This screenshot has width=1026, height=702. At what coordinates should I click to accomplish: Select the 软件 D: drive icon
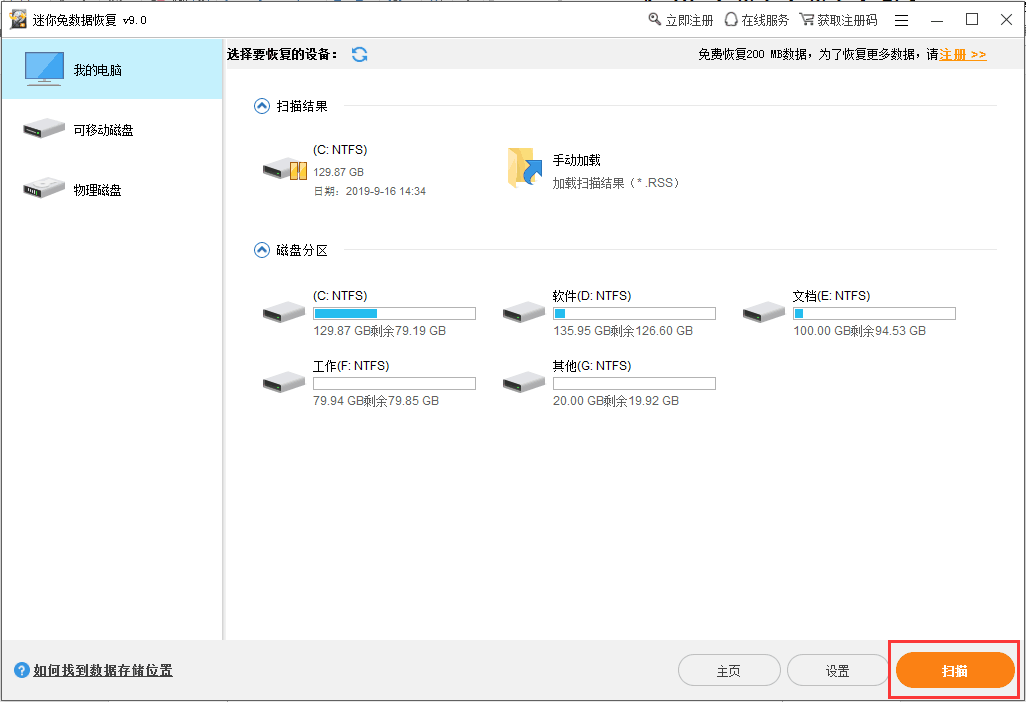523,311
